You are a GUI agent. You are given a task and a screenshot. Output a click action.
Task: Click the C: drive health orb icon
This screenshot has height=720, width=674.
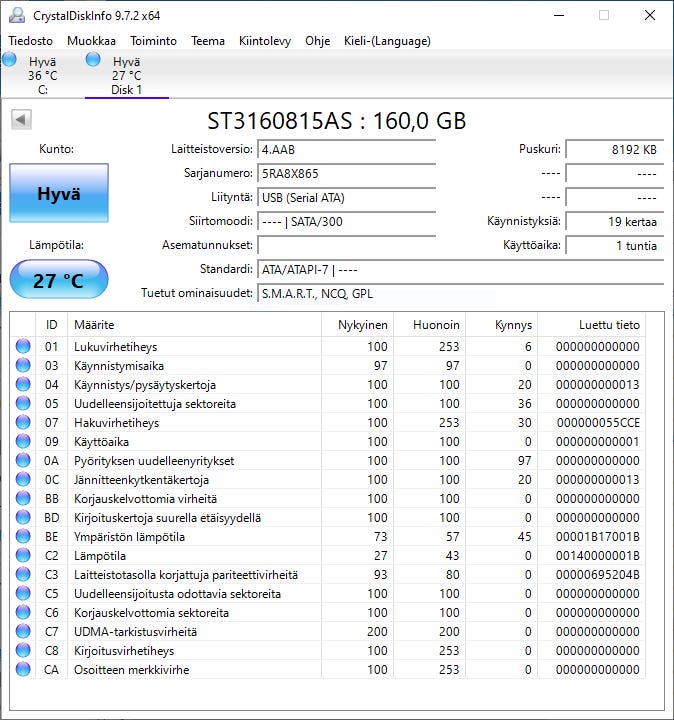(x=9, y=60)
